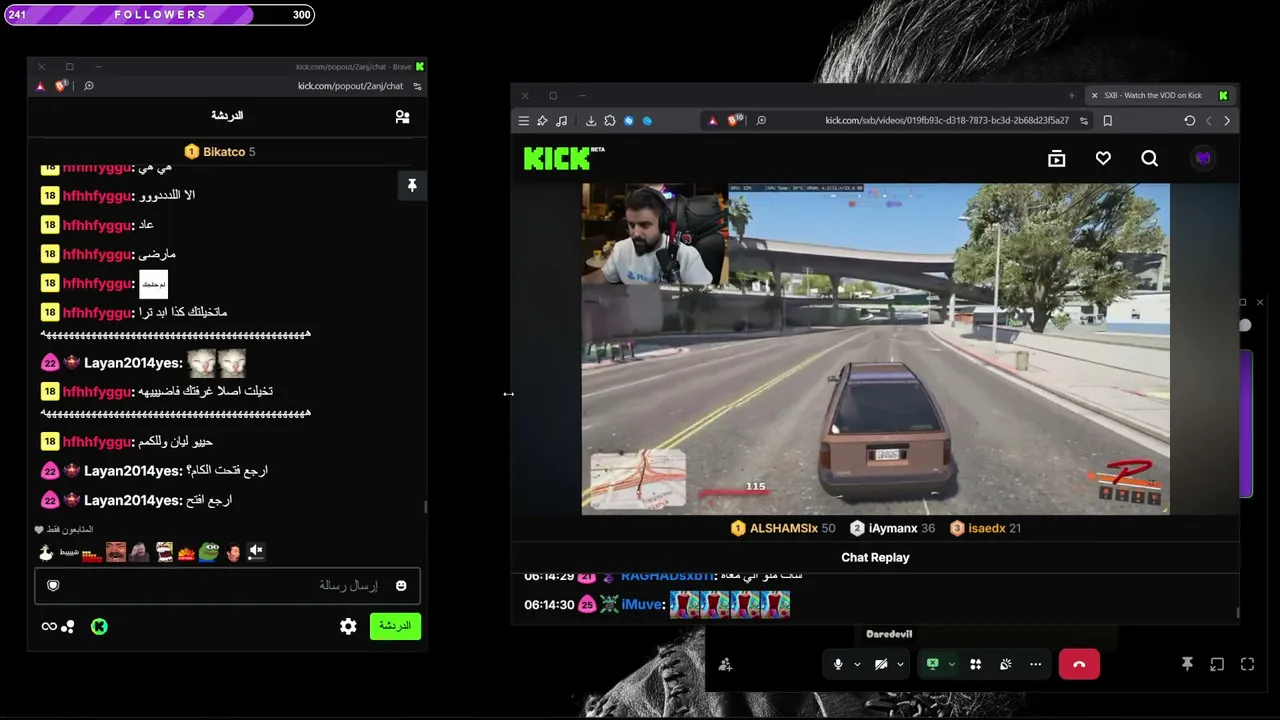Click Brave Shields icon in VOD browser address bar

pyautogui.click(x=735, y=121)
